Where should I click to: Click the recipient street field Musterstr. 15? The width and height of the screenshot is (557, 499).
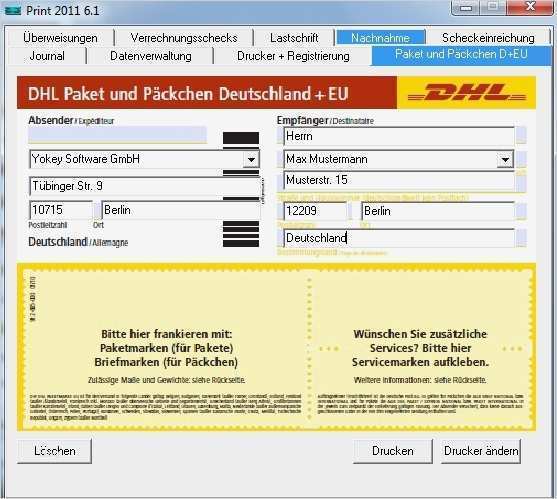pos(399,180)
